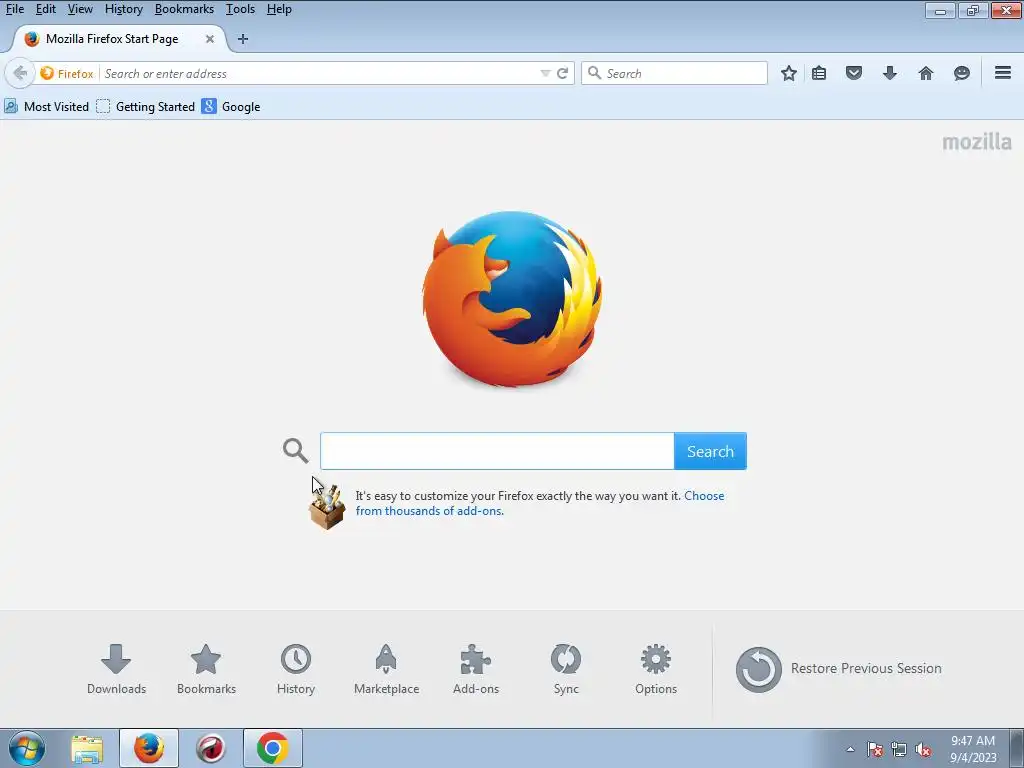Open Sync from the start page launcher
This screenshot has height=768, width=1024.
pyautogui.click(x=566, y=669)
